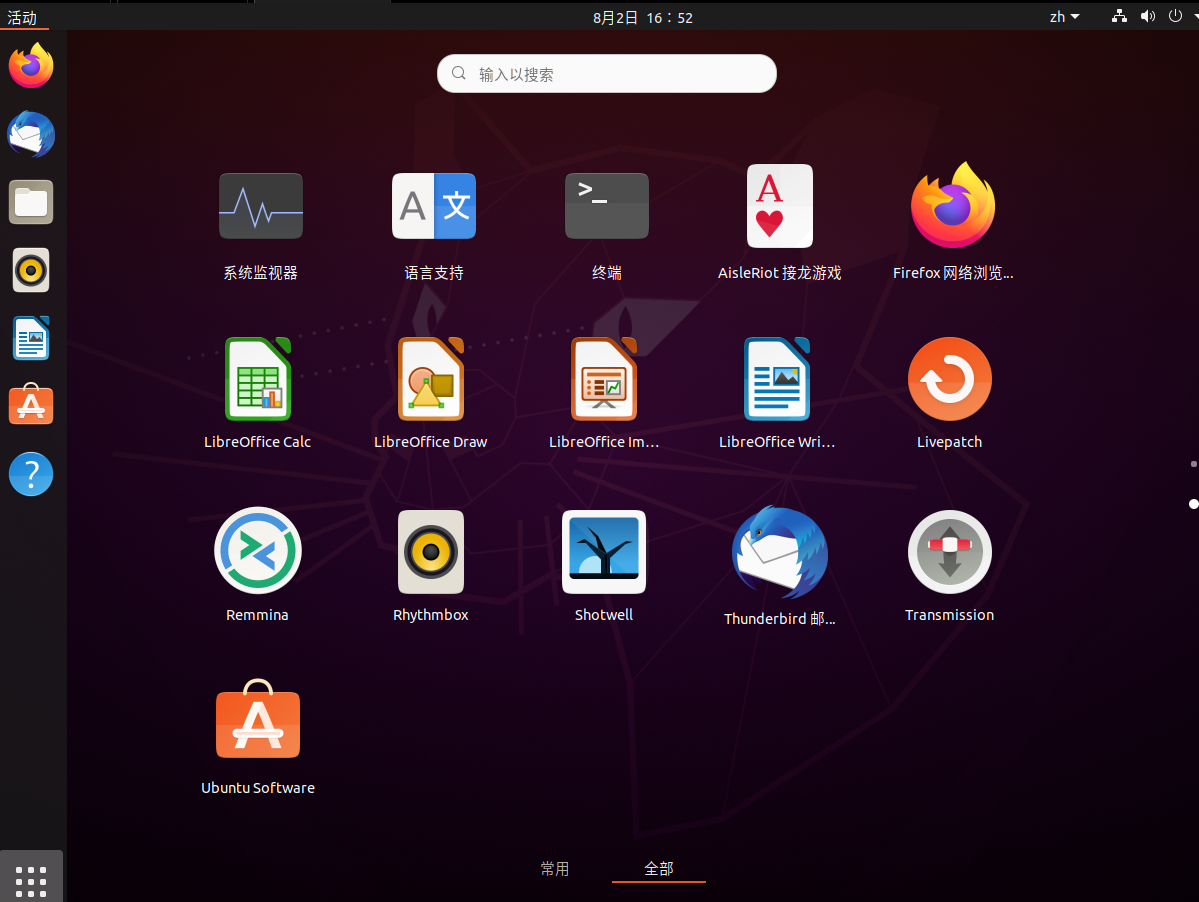
Task: Select the 全部 (All) tab
Action: coord(658,868)
